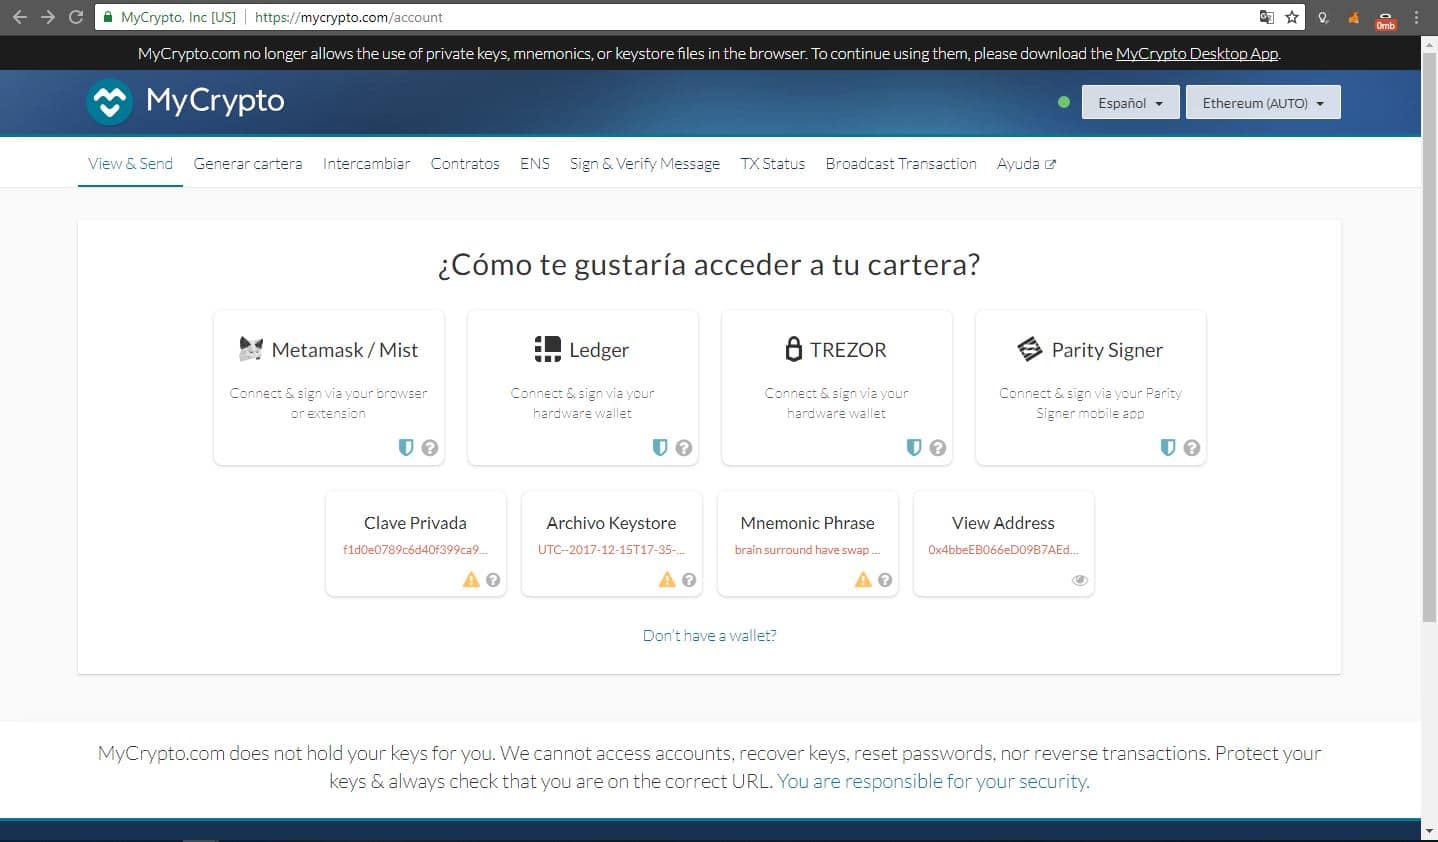Click the shield icon on the Parity Signer card

(x=1168, y=448)
